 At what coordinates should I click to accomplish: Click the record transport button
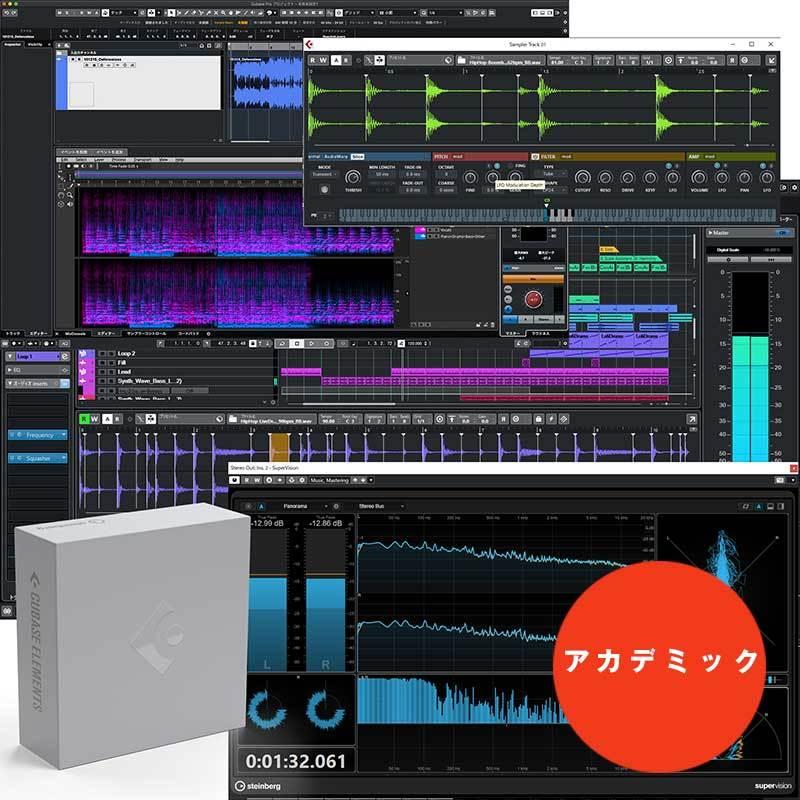[x=327, y=343]
